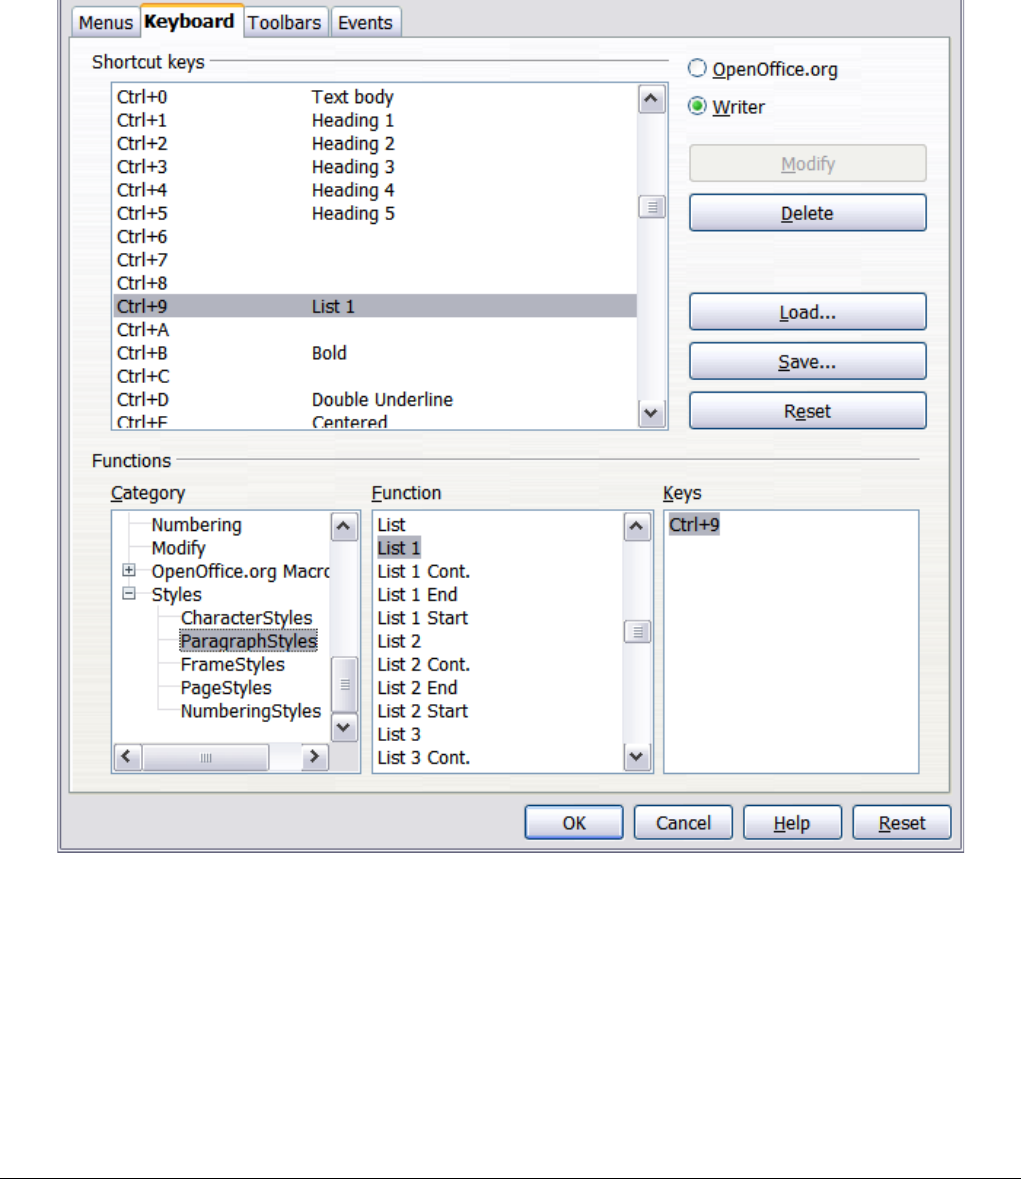
Task: Select PageStyles category
Action: coord(226,688)
